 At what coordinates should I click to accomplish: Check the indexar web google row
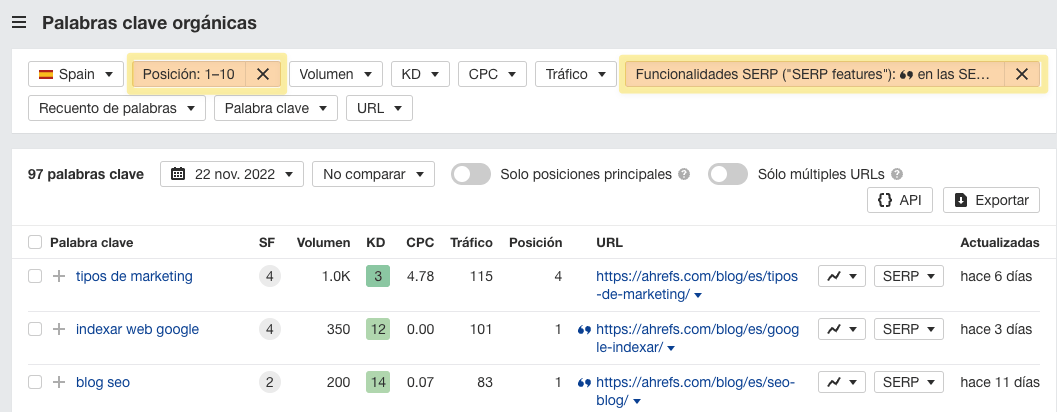coord(34,329)
